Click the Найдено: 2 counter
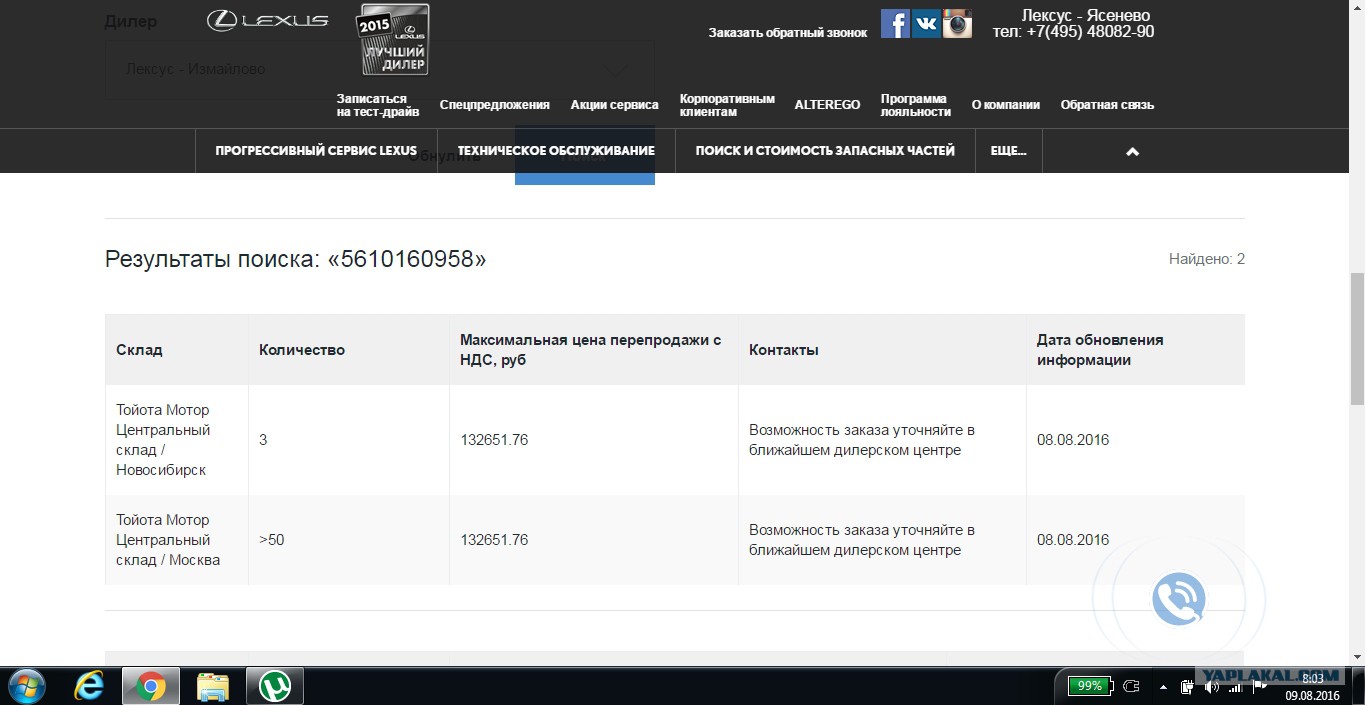Screen dimensions: 1365x705 [1207, 259]
